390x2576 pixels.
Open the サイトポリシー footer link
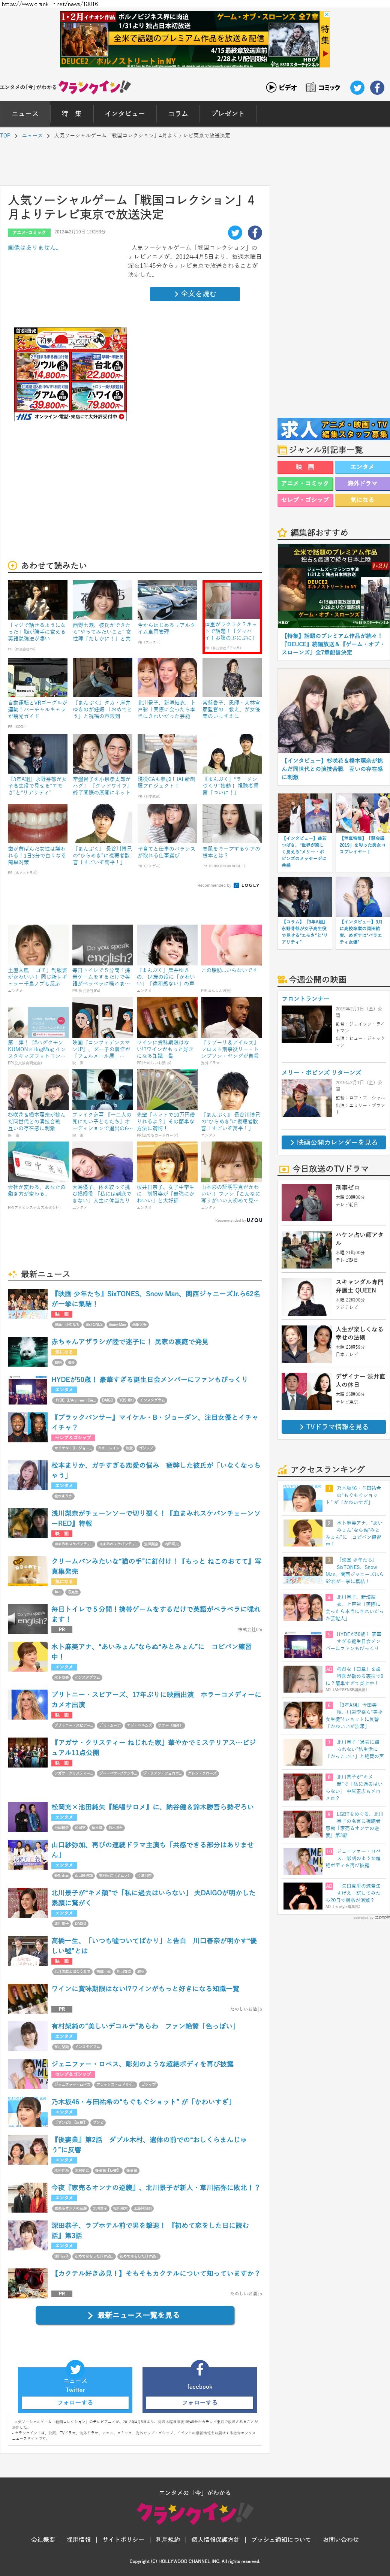pos(123,2540)
